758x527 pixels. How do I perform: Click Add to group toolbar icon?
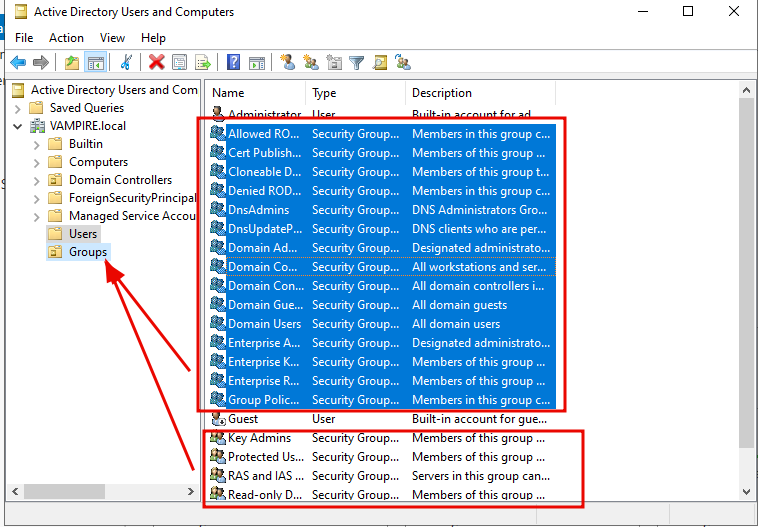point(403,62)
